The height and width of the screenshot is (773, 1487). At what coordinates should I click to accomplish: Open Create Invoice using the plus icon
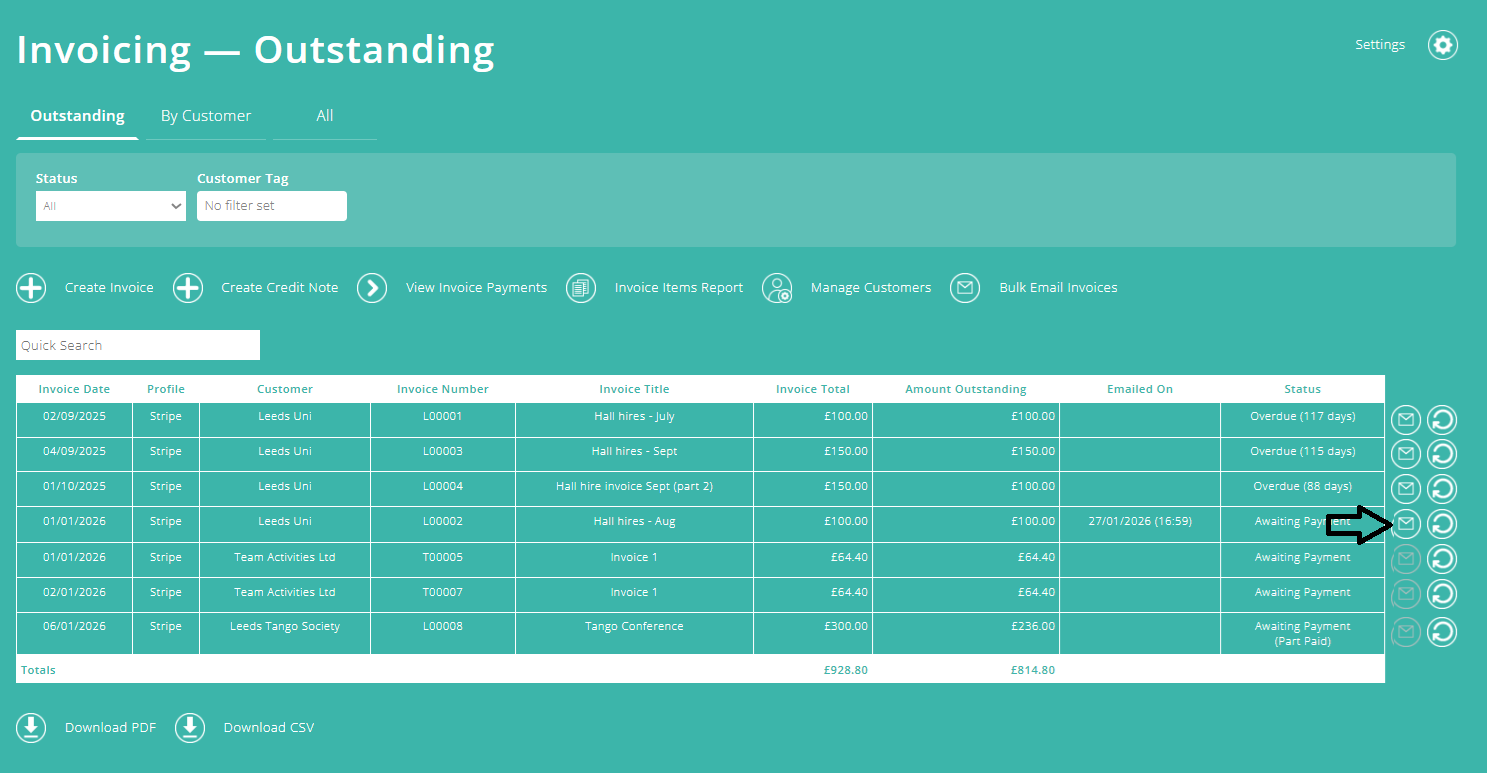pyautogui.click(x=31, y=288)
